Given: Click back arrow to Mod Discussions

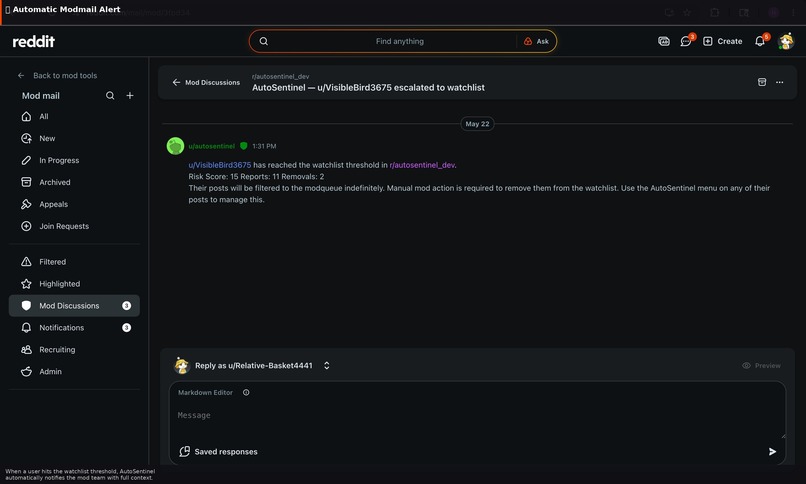Looking at the screenshot, I should [176, 82].
